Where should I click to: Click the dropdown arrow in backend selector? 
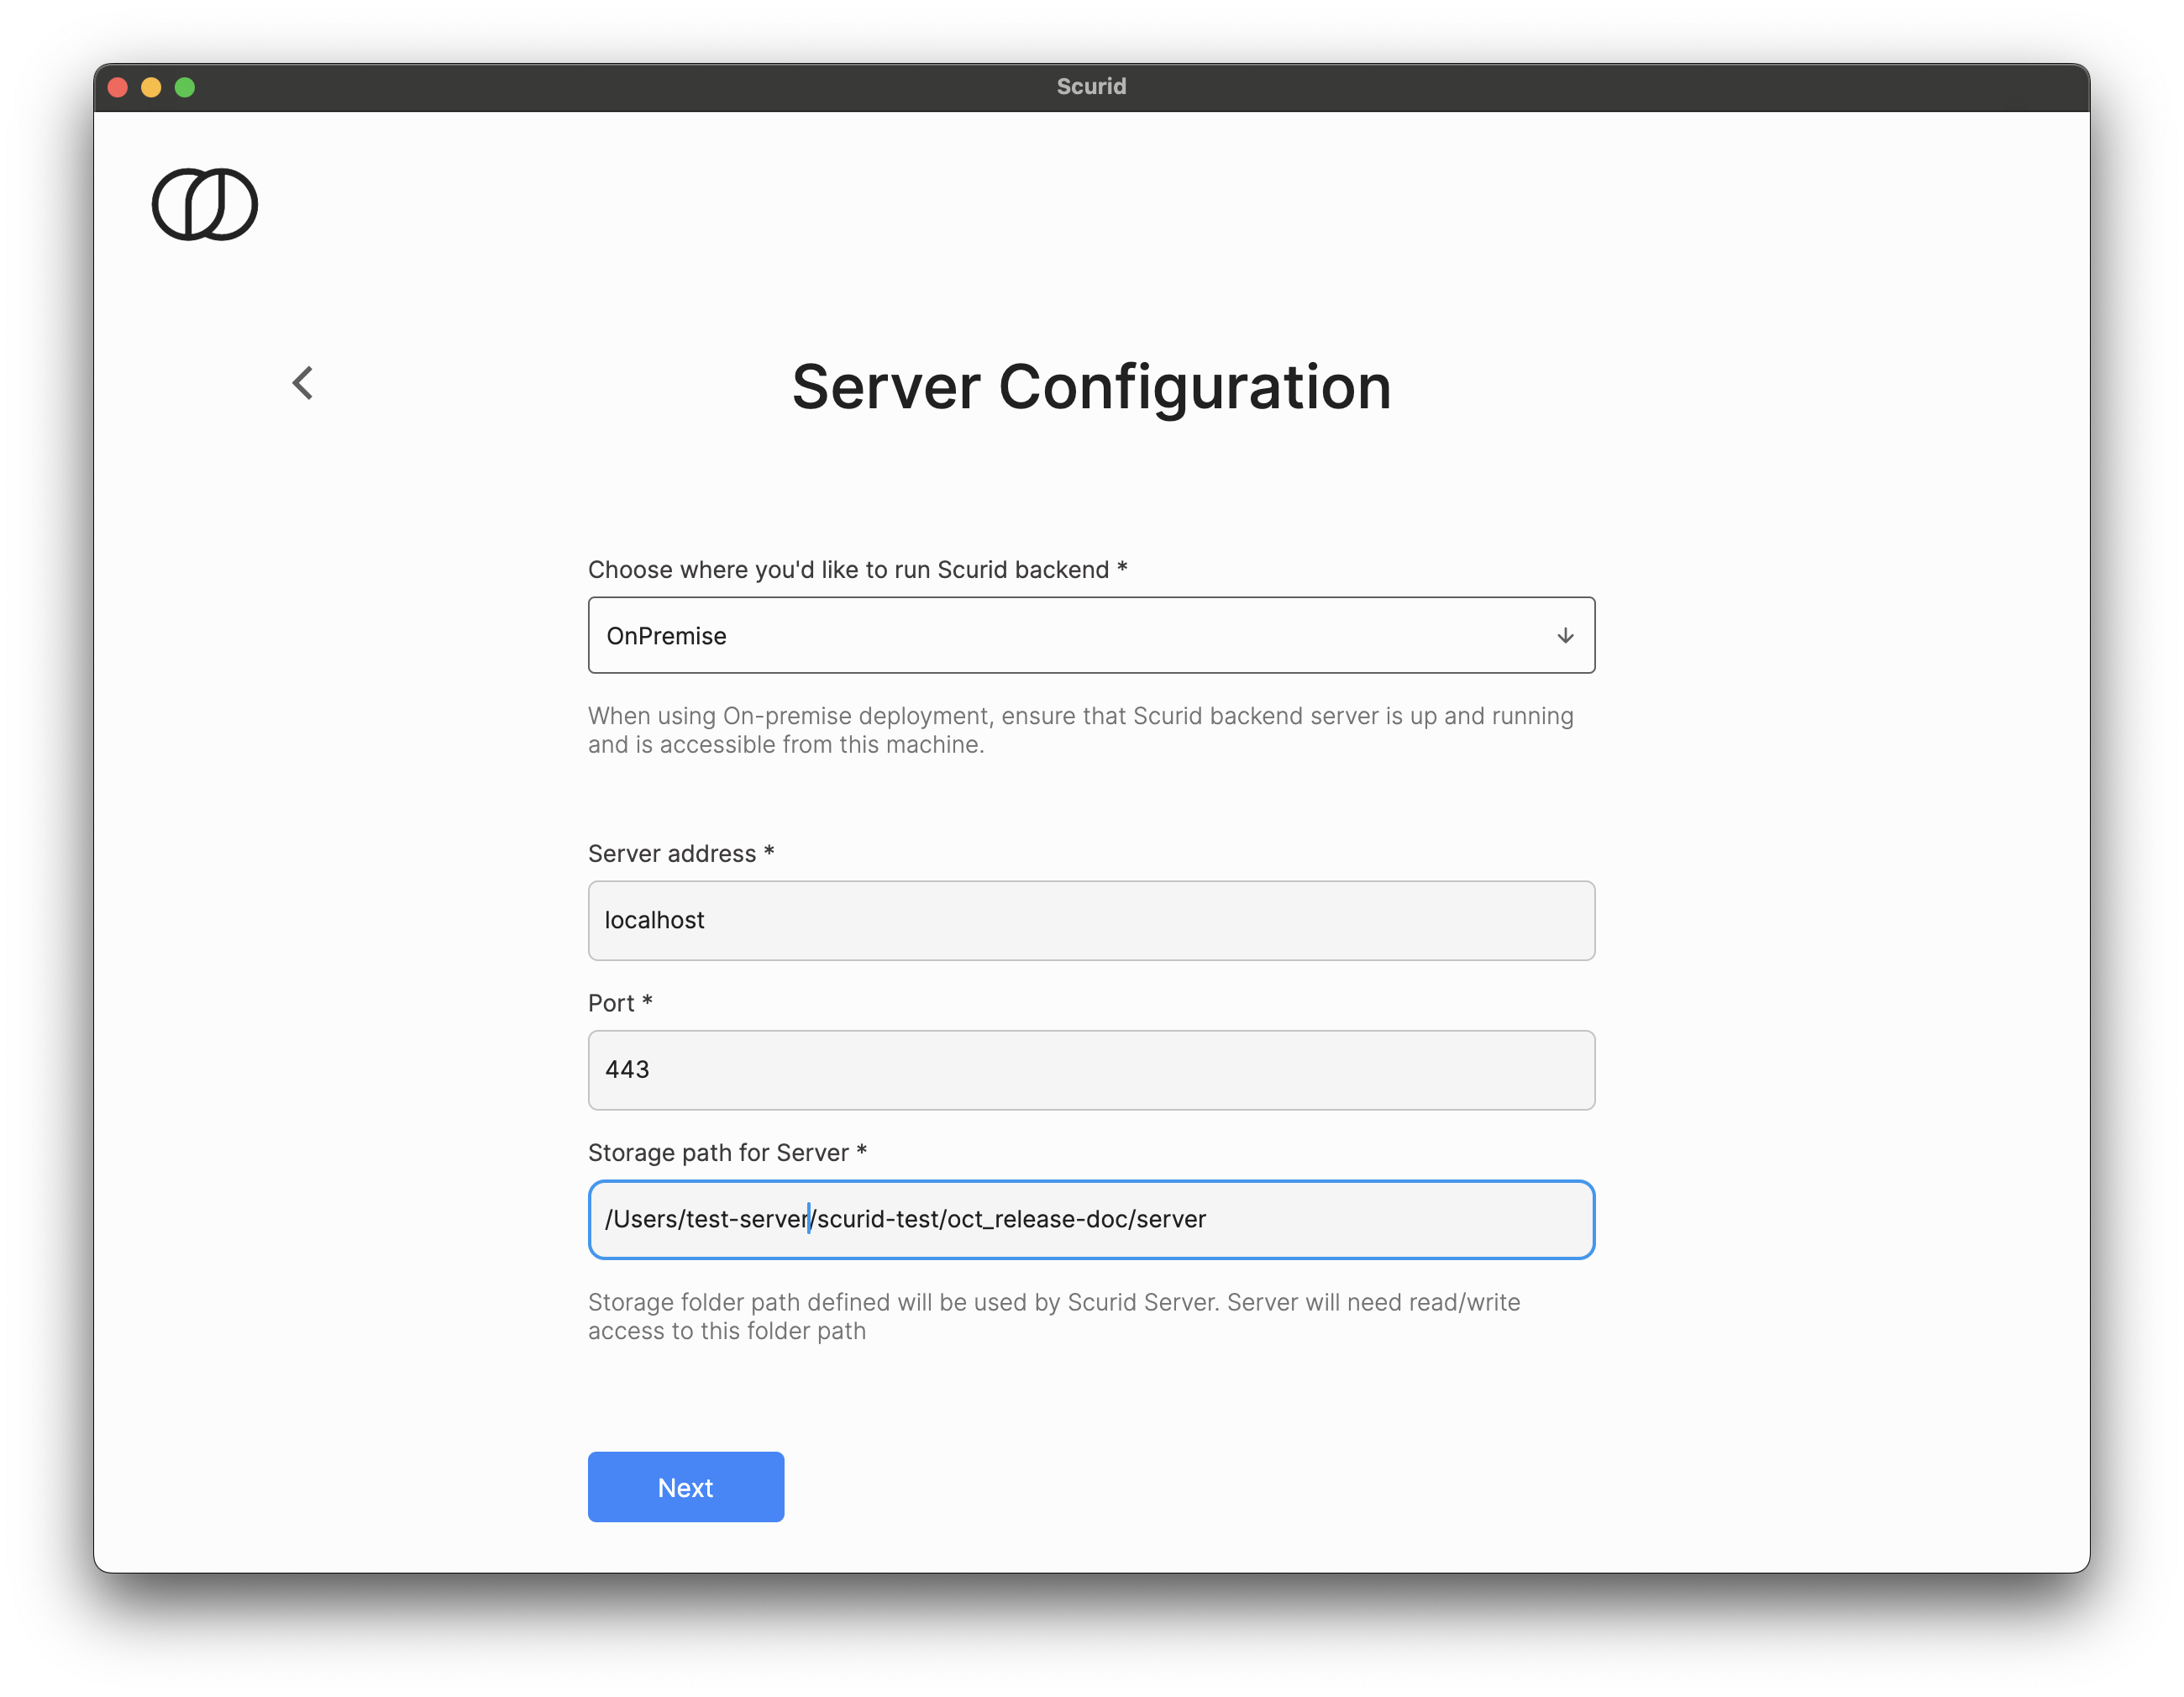(1565, 636)
